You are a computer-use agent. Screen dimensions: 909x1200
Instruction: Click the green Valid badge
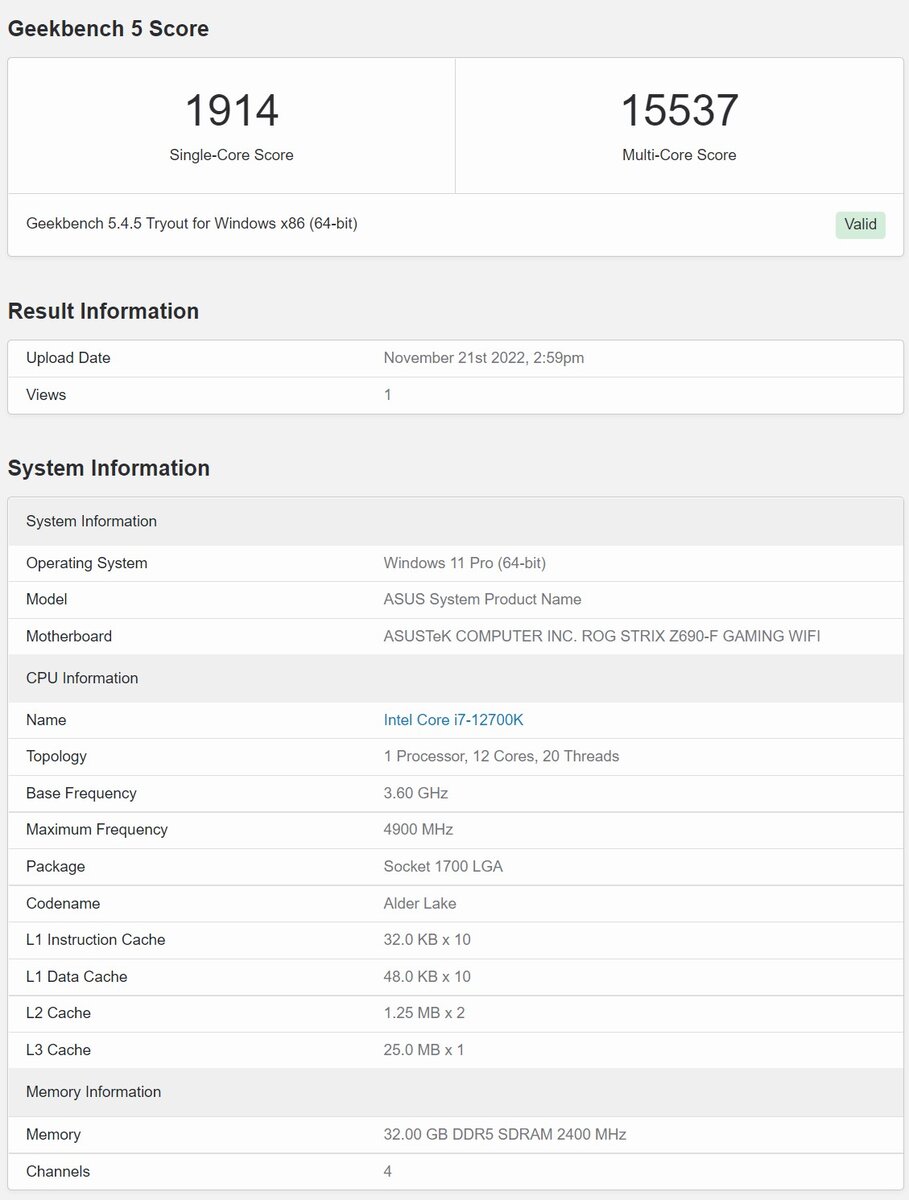[x=860, y=224]
